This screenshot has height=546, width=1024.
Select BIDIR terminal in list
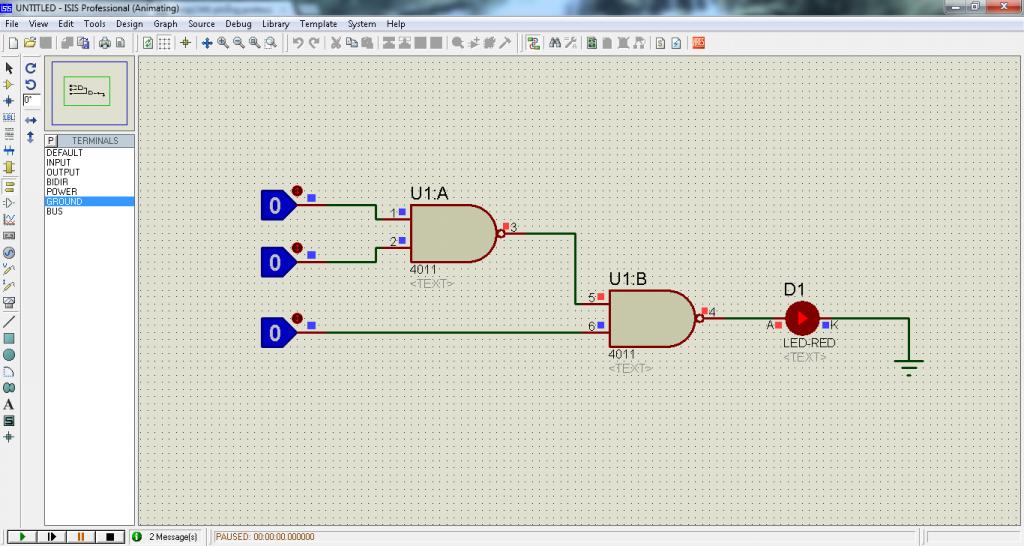pyautogui.click(x=89, y=182)
